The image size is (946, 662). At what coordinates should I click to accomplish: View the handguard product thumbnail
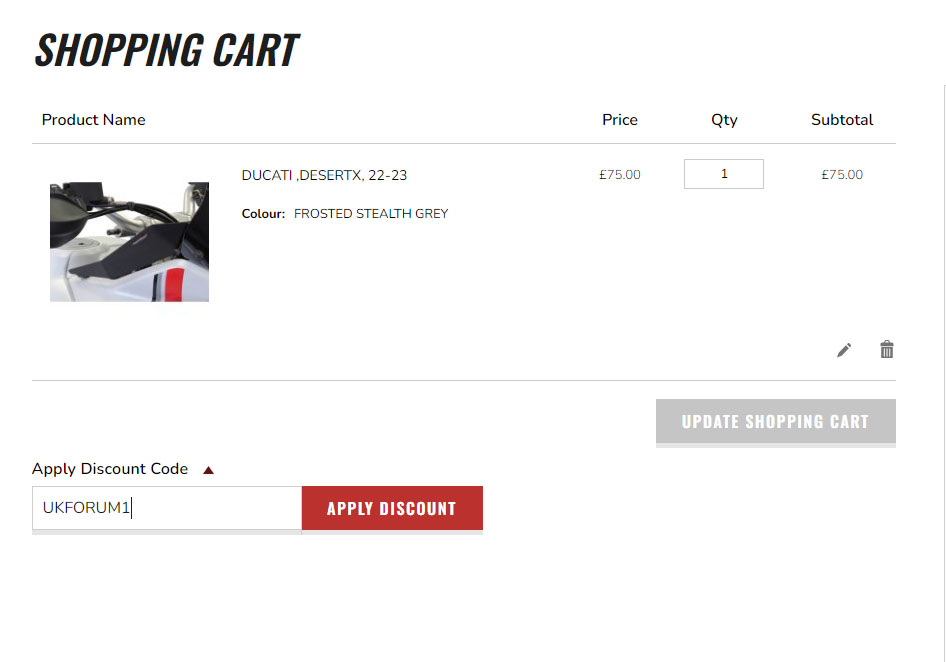click(x=129, y=241)
